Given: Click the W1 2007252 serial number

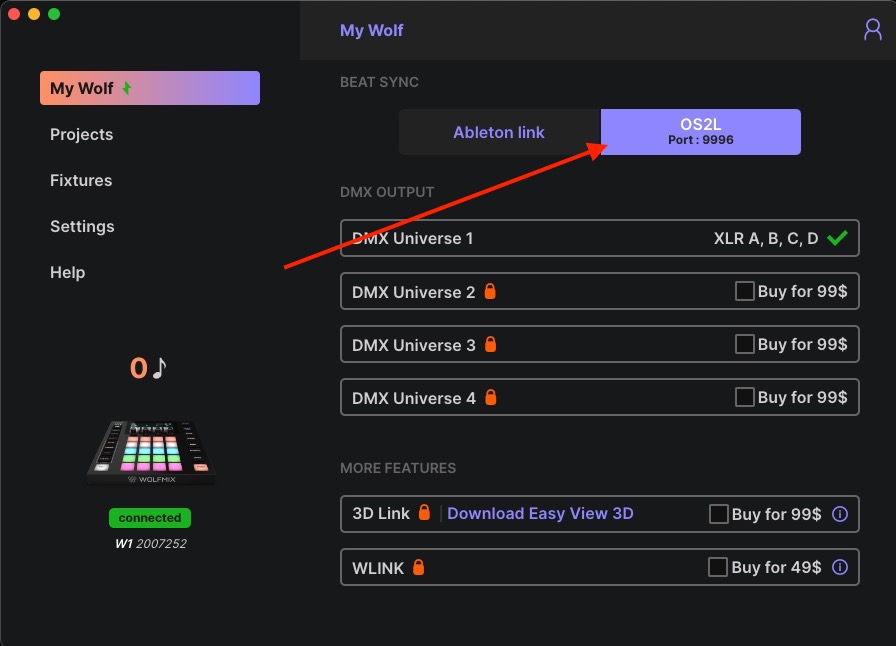Looking at the screenshot, I should 151,544.
